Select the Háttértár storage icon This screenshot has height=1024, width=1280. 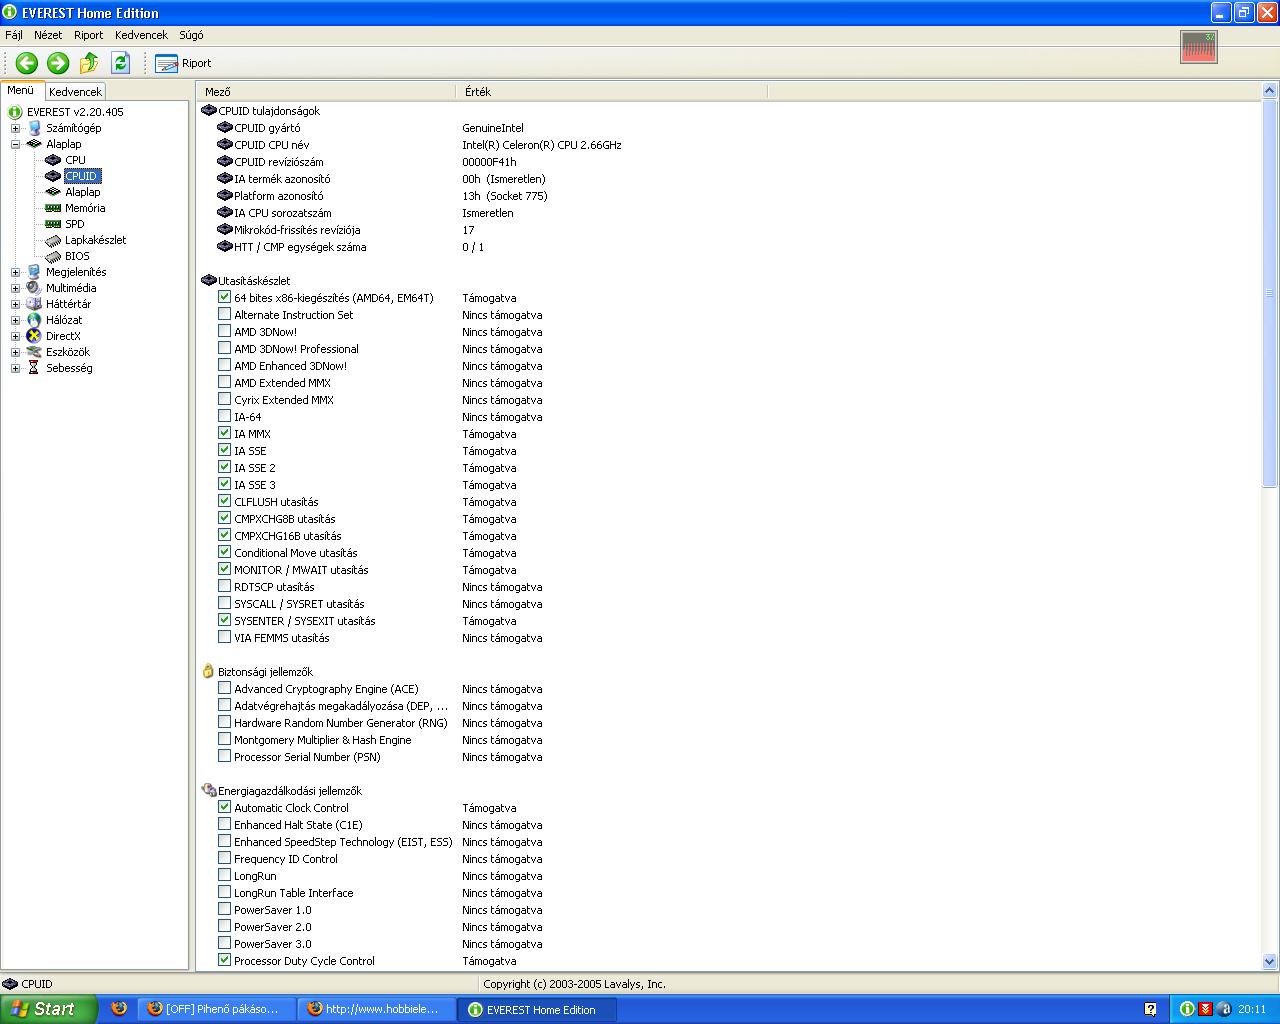[34, 304]
